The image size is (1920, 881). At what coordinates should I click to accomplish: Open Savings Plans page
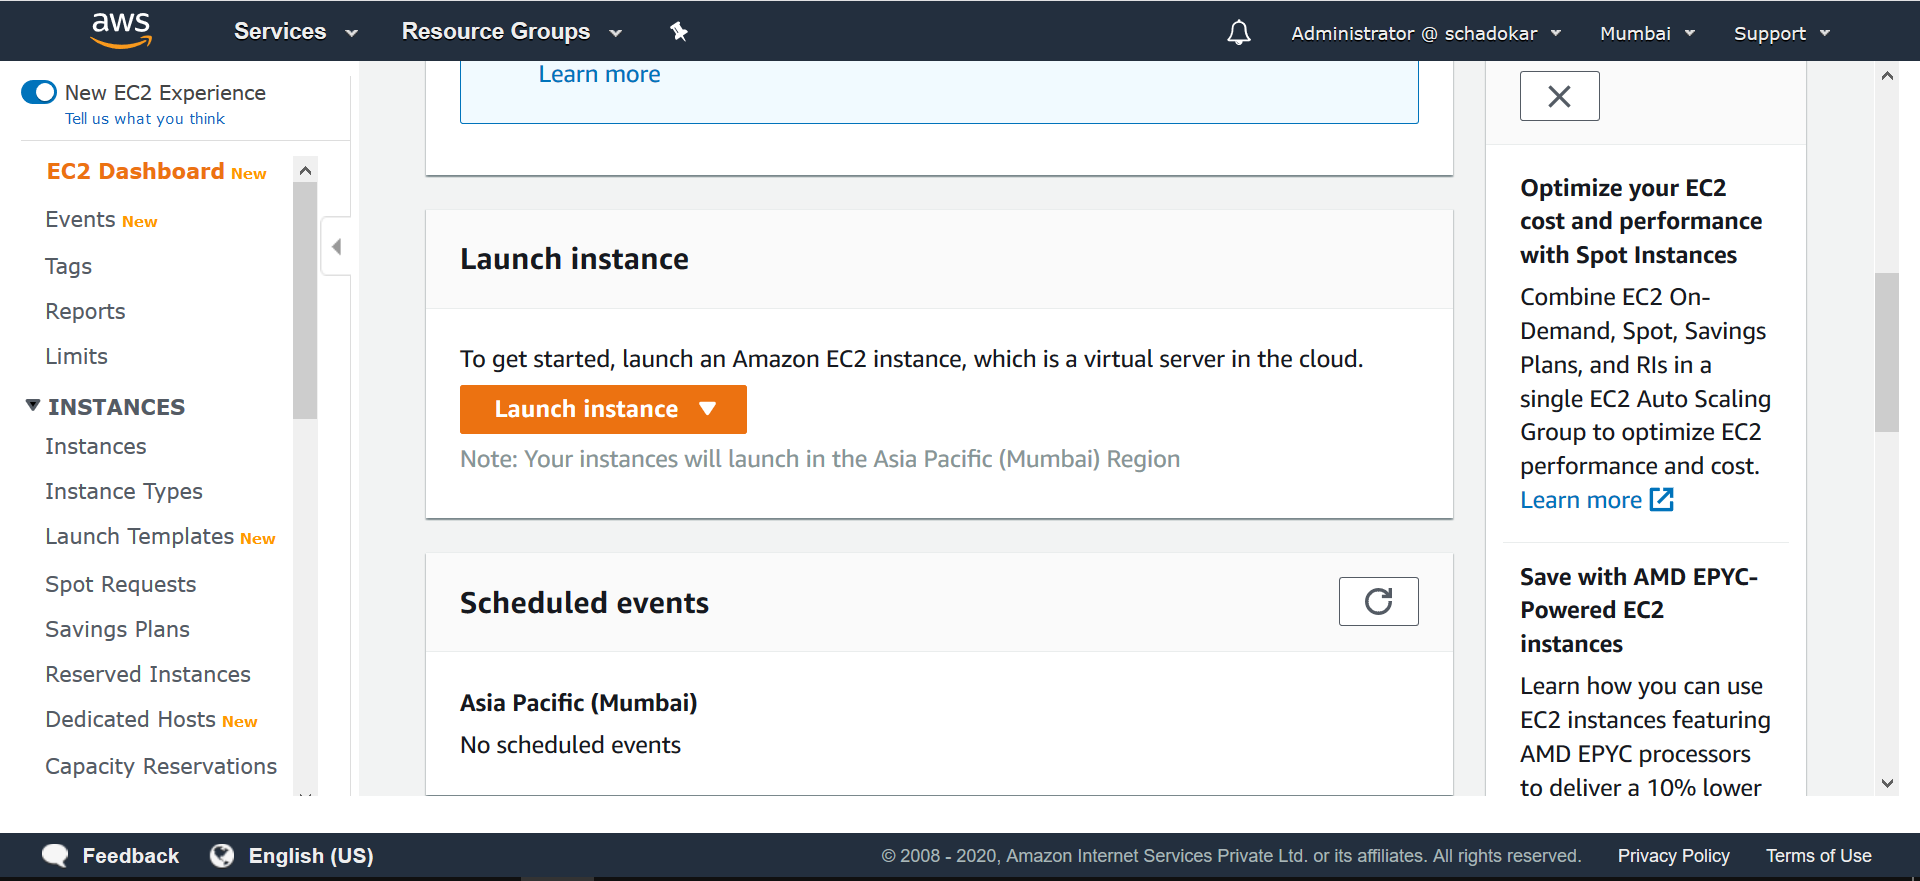[117, 629]
